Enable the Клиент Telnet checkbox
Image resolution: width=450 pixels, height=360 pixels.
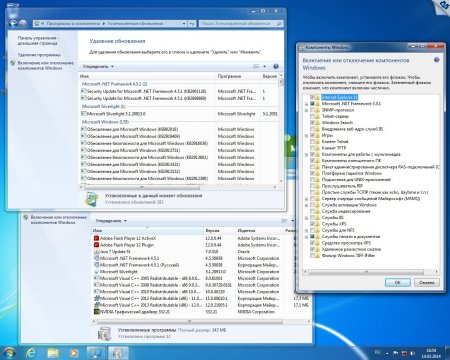point(313,142)
